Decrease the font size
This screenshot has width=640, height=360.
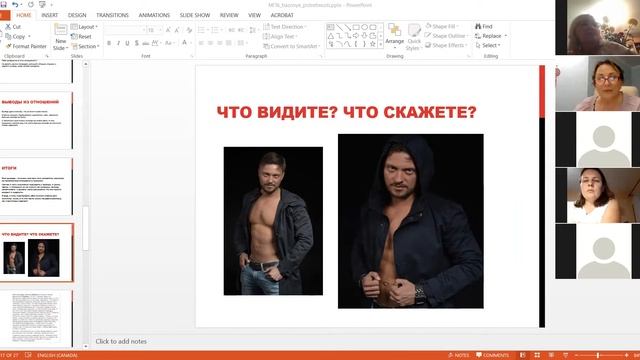tap(177, 30)
